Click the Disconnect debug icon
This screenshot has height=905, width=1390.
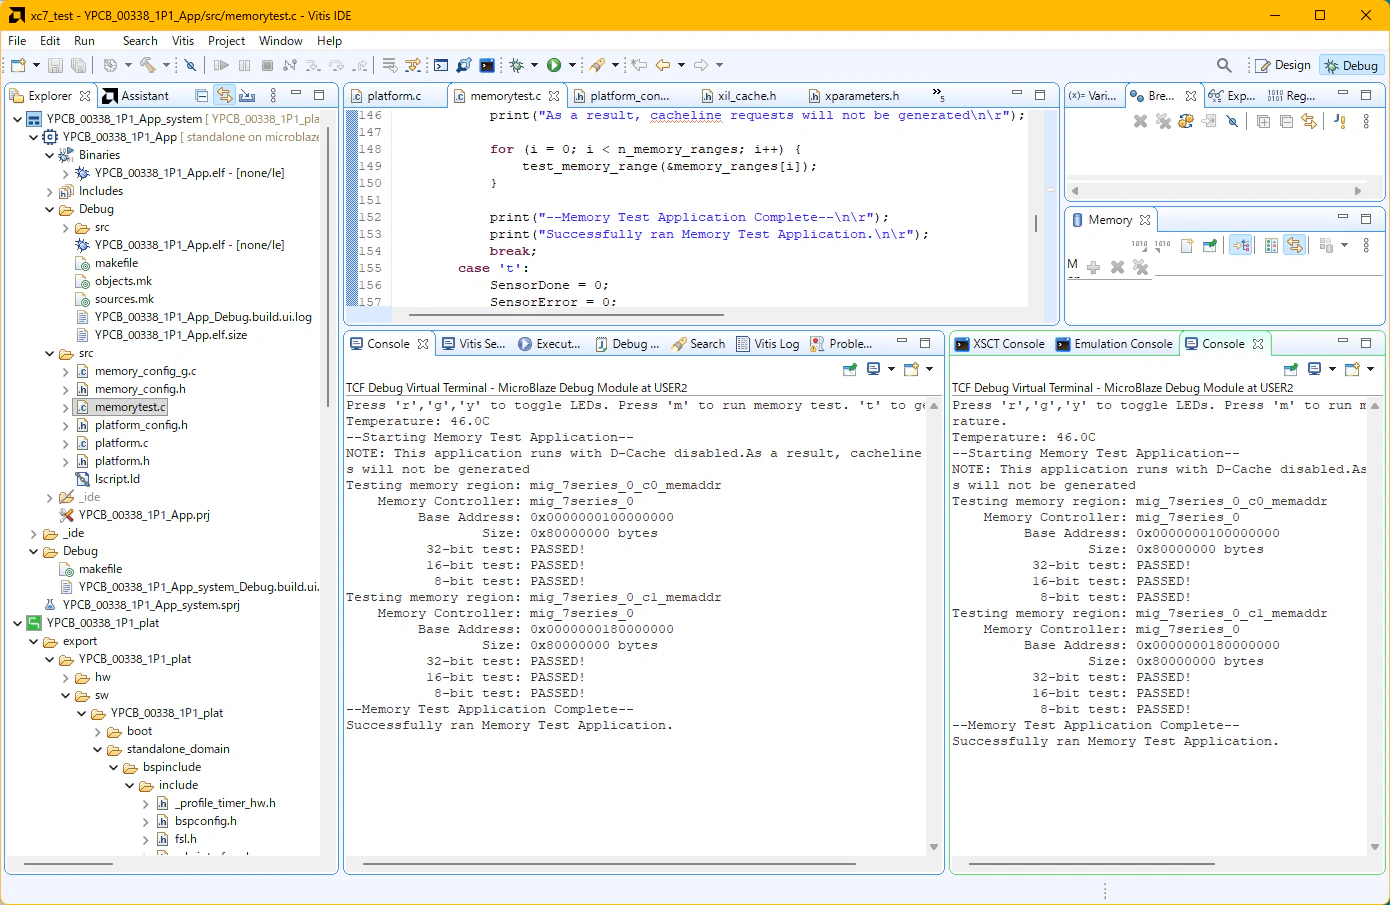coord(290,65)
